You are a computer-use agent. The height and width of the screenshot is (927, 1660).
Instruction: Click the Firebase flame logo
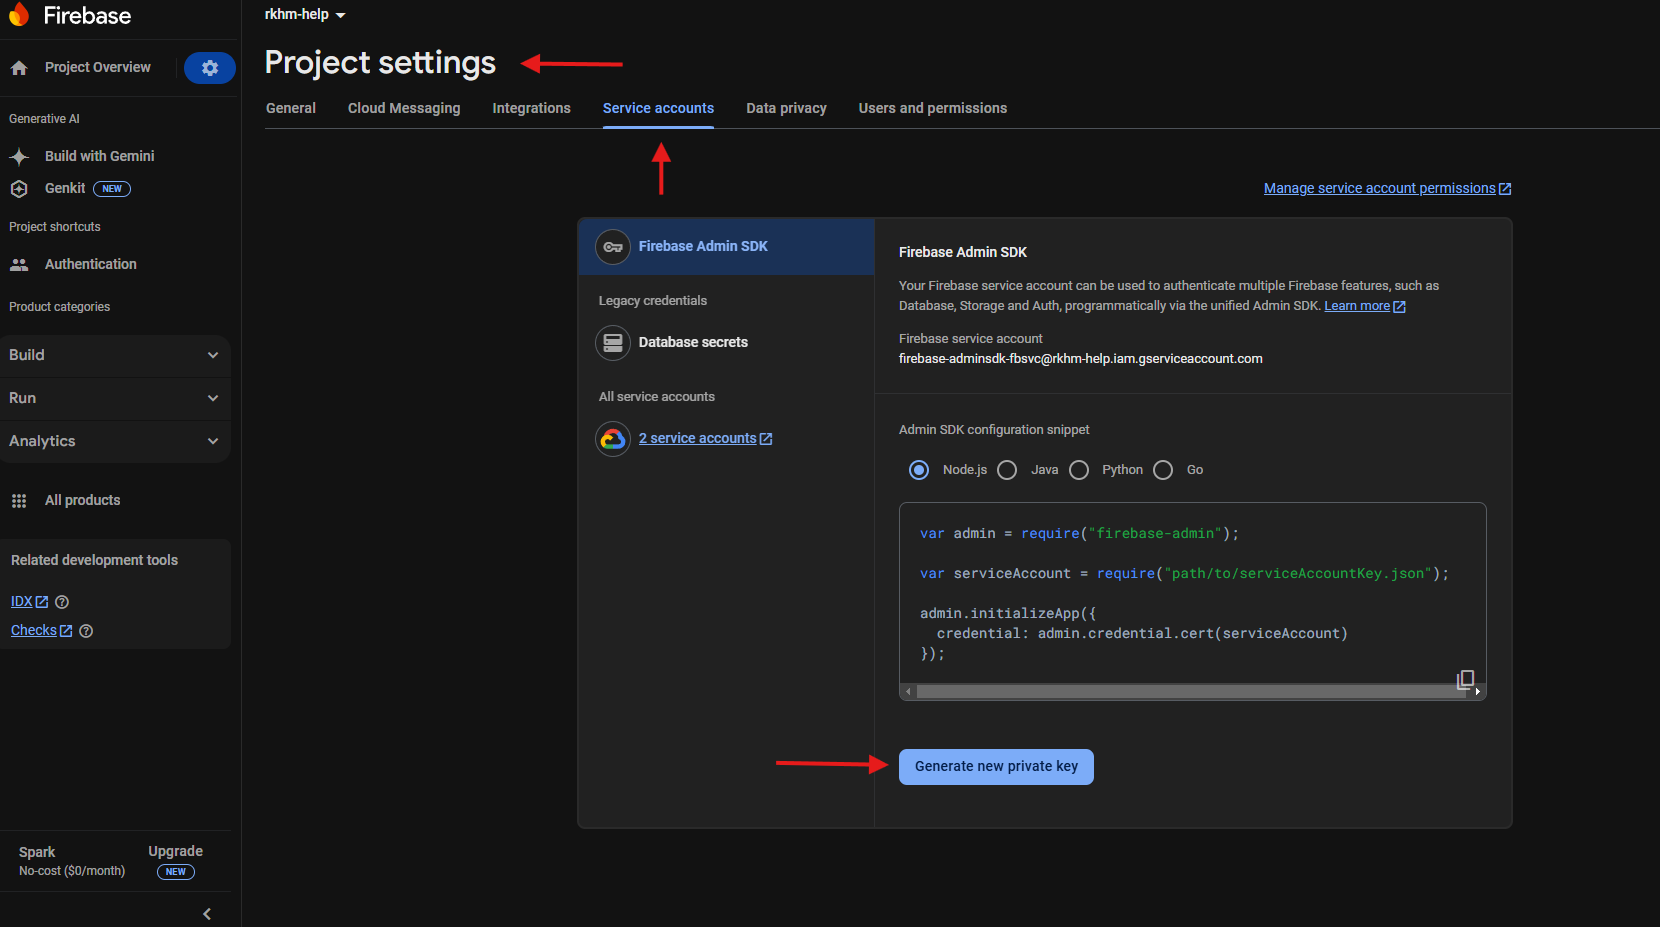pos(19,14)
